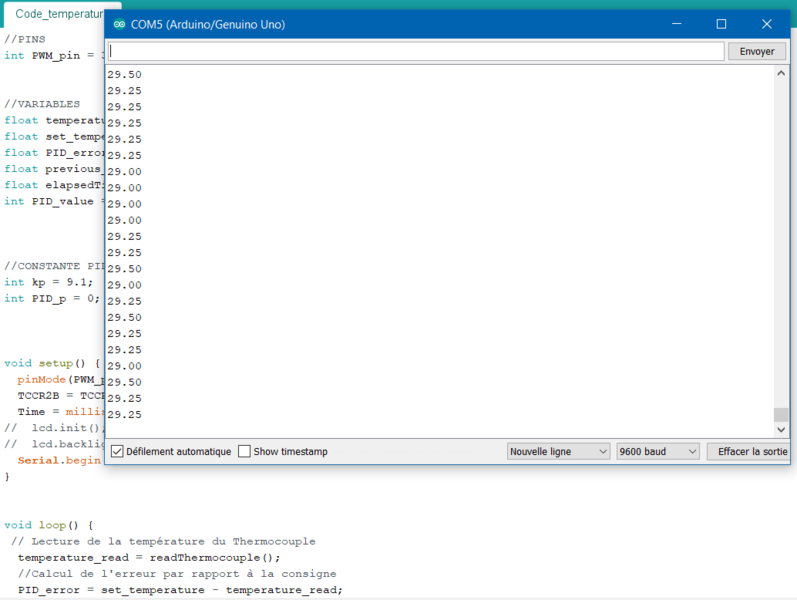This screenshot has height=600, width=797.
Task: Maximize the COM5 serial monitor window
Action: pos(721,24)
